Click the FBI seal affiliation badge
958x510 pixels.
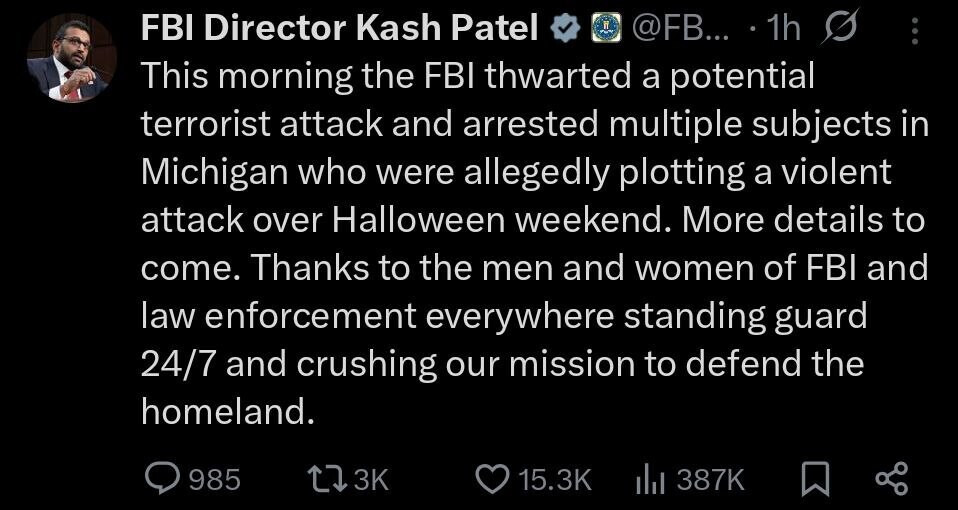click(603, 31)
